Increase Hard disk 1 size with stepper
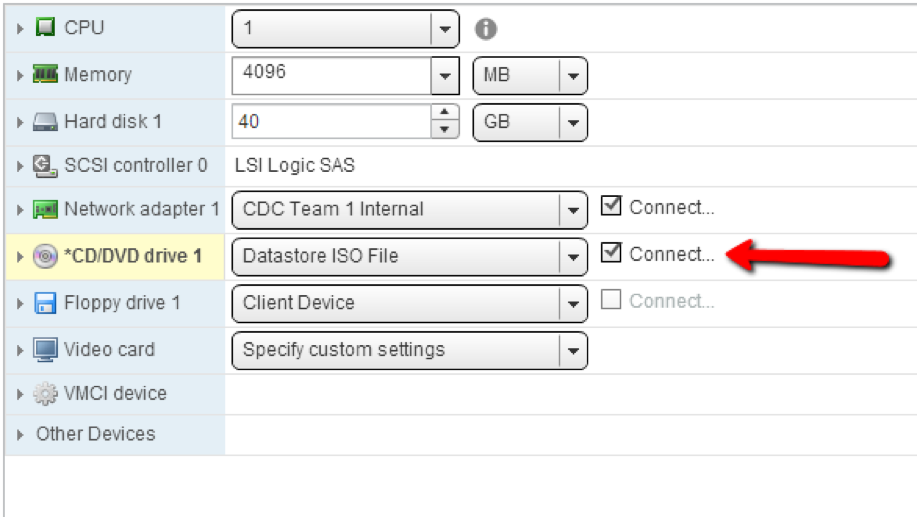The image size is (917, 517). pyautogui.click(x=445, y=114)
